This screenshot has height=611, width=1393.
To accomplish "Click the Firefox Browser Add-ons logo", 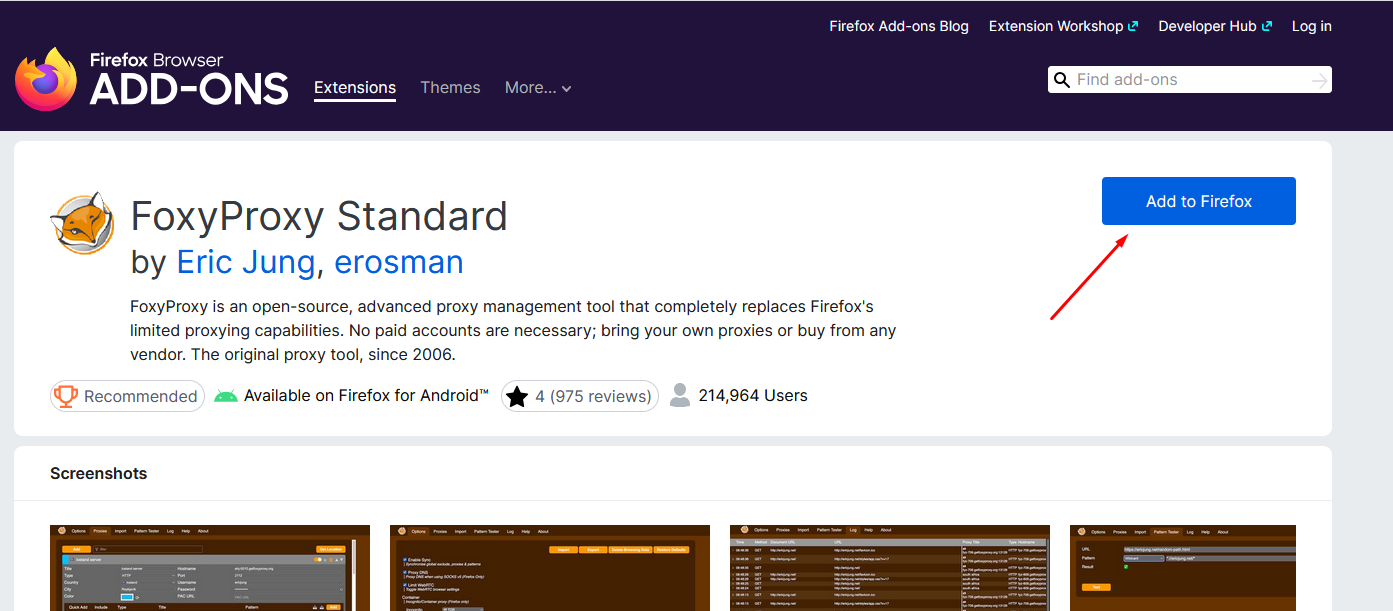I will [x=150, y=79].
